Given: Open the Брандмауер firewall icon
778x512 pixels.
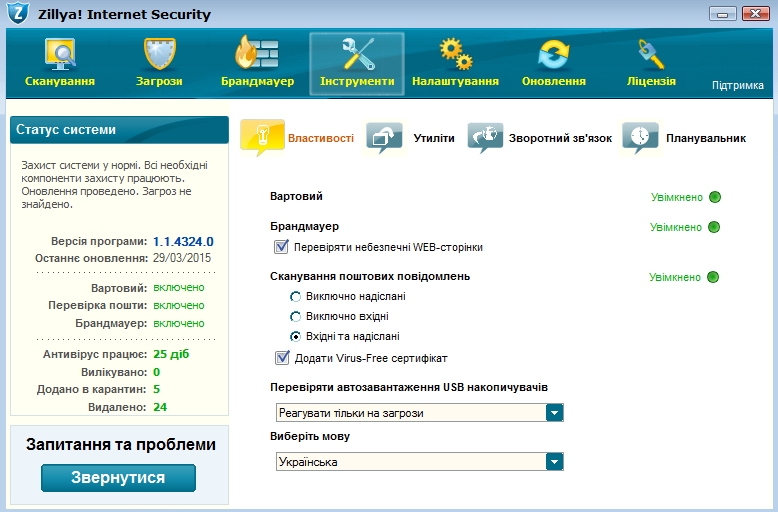Looking at the screenshot, I should coord(258,53).
